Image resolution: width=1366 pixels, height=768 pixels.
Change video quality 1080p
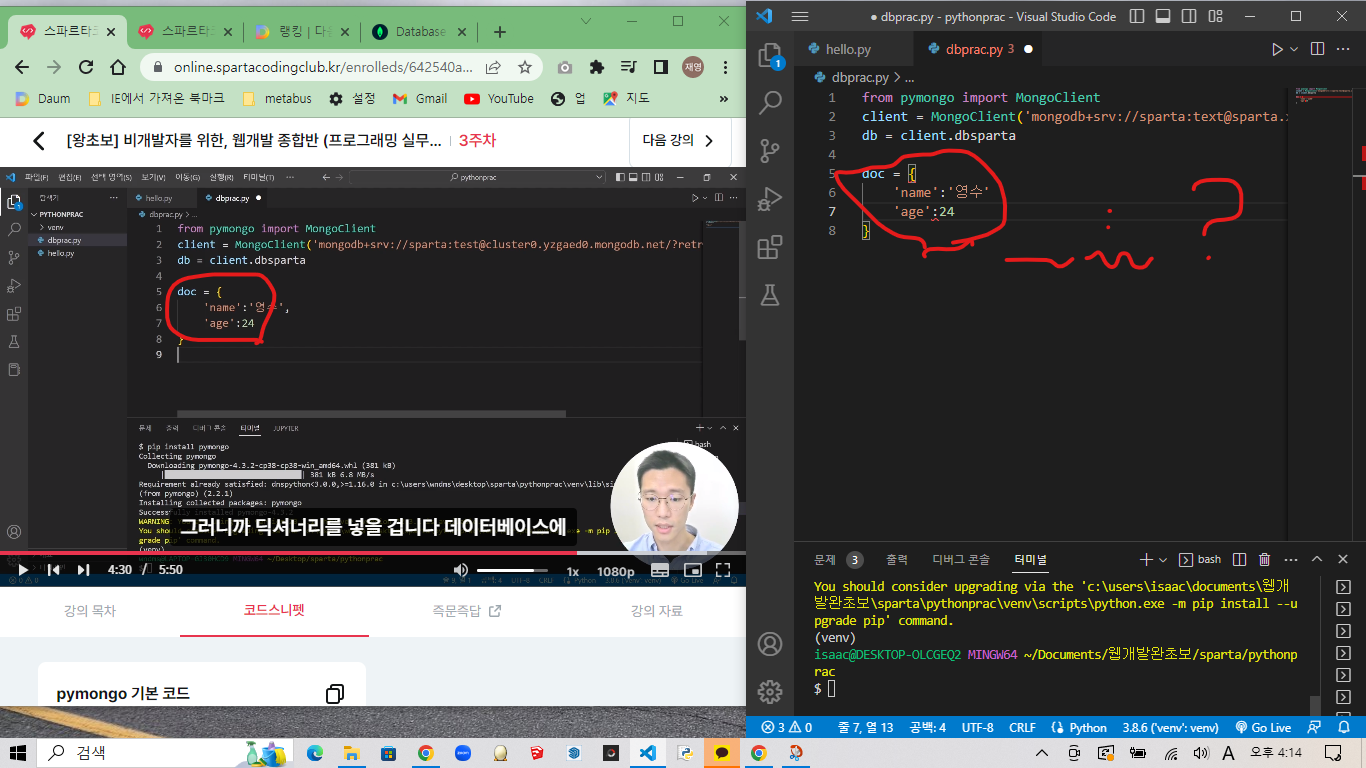[615, 571]
